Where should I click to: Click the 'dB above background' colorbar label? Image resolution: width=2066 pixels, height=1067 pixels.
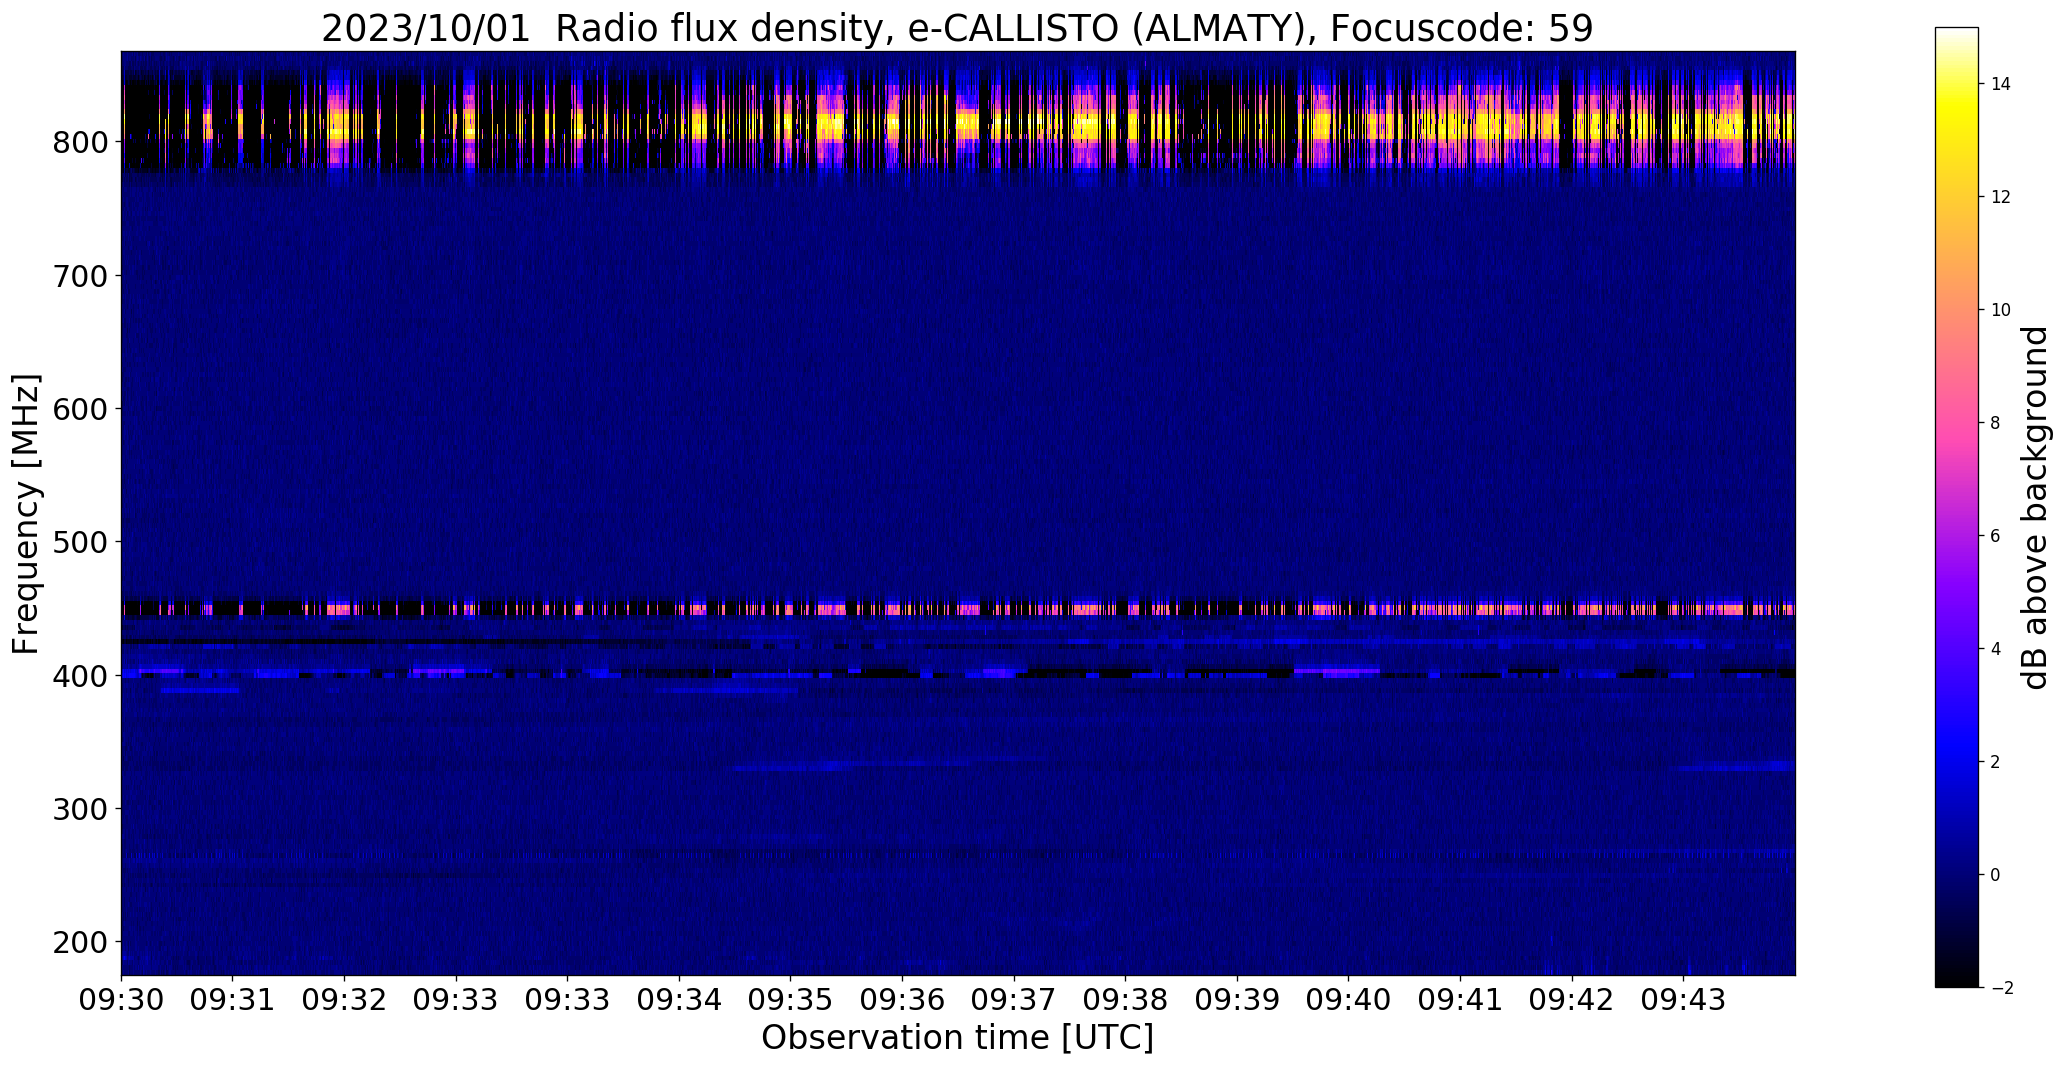2035,508
